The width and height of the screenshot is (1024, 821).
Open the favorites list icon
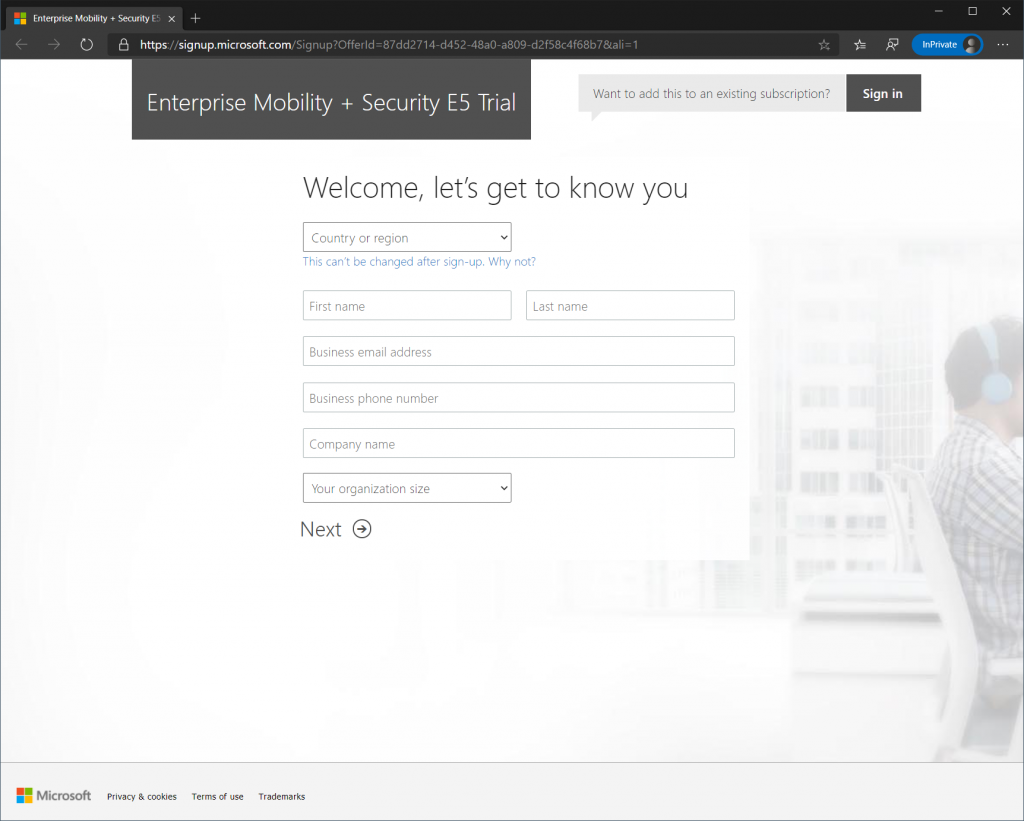(860, 44)
